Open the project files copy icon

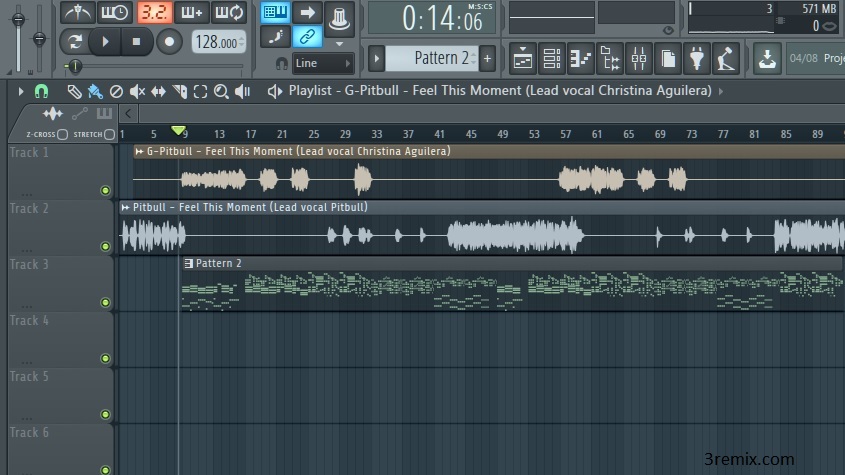pos(668,58)
